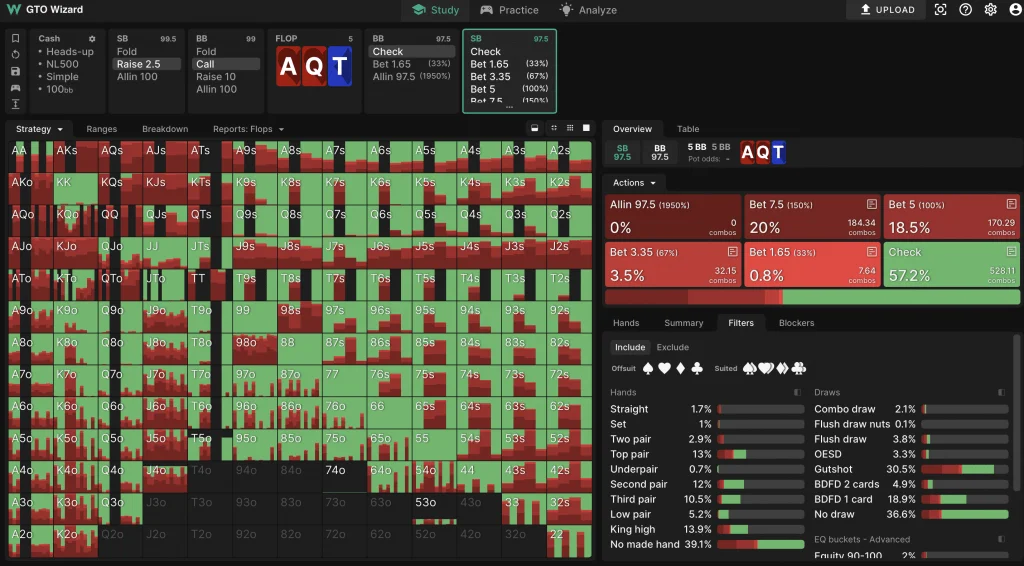This screenshot has height=566, width=1024.
Task: Open the Cash settings gear icon
Action: [x=93, y=38]
